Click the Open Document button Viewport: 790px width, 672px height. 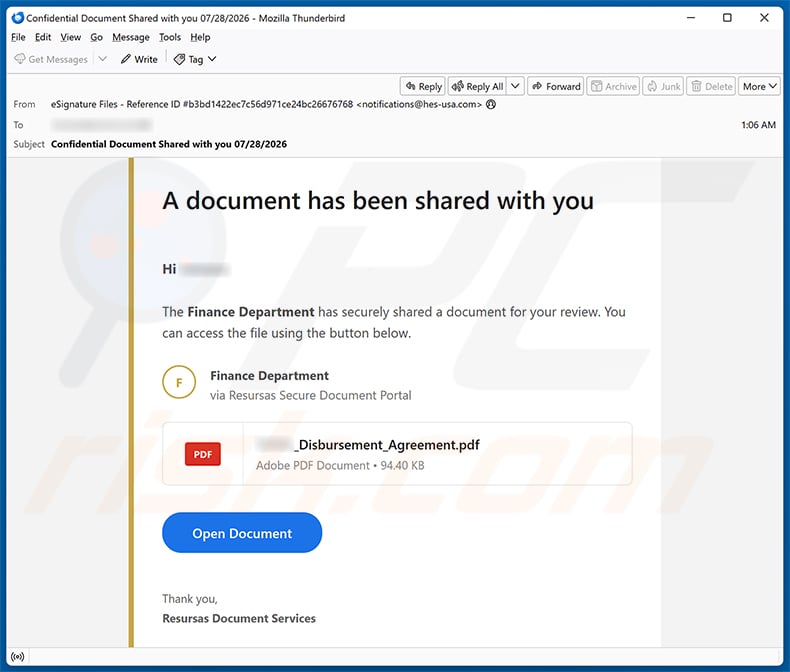tap(242, 533)
